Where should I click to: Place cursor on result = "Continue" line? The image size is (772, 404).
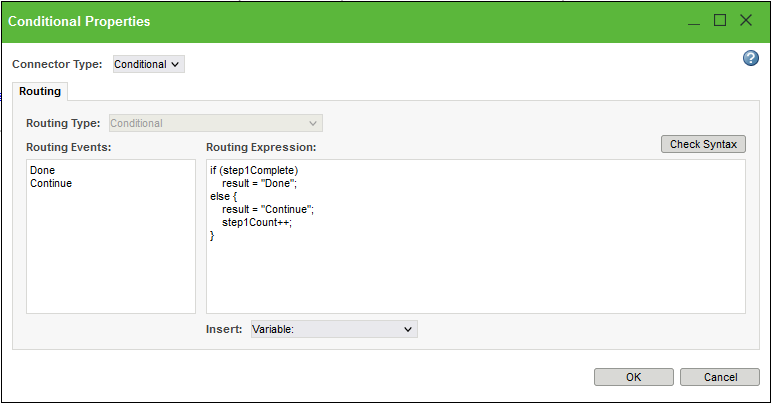pos(268,210)
